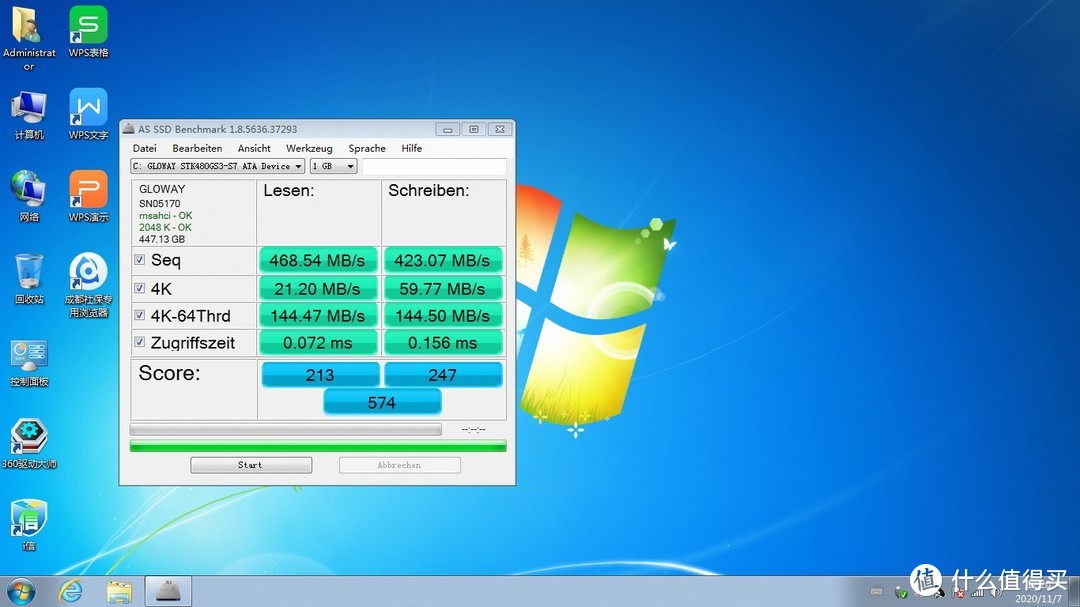The image size is (1080, 607).
Task: Open the Datei menu
Action: pos(145,148)
